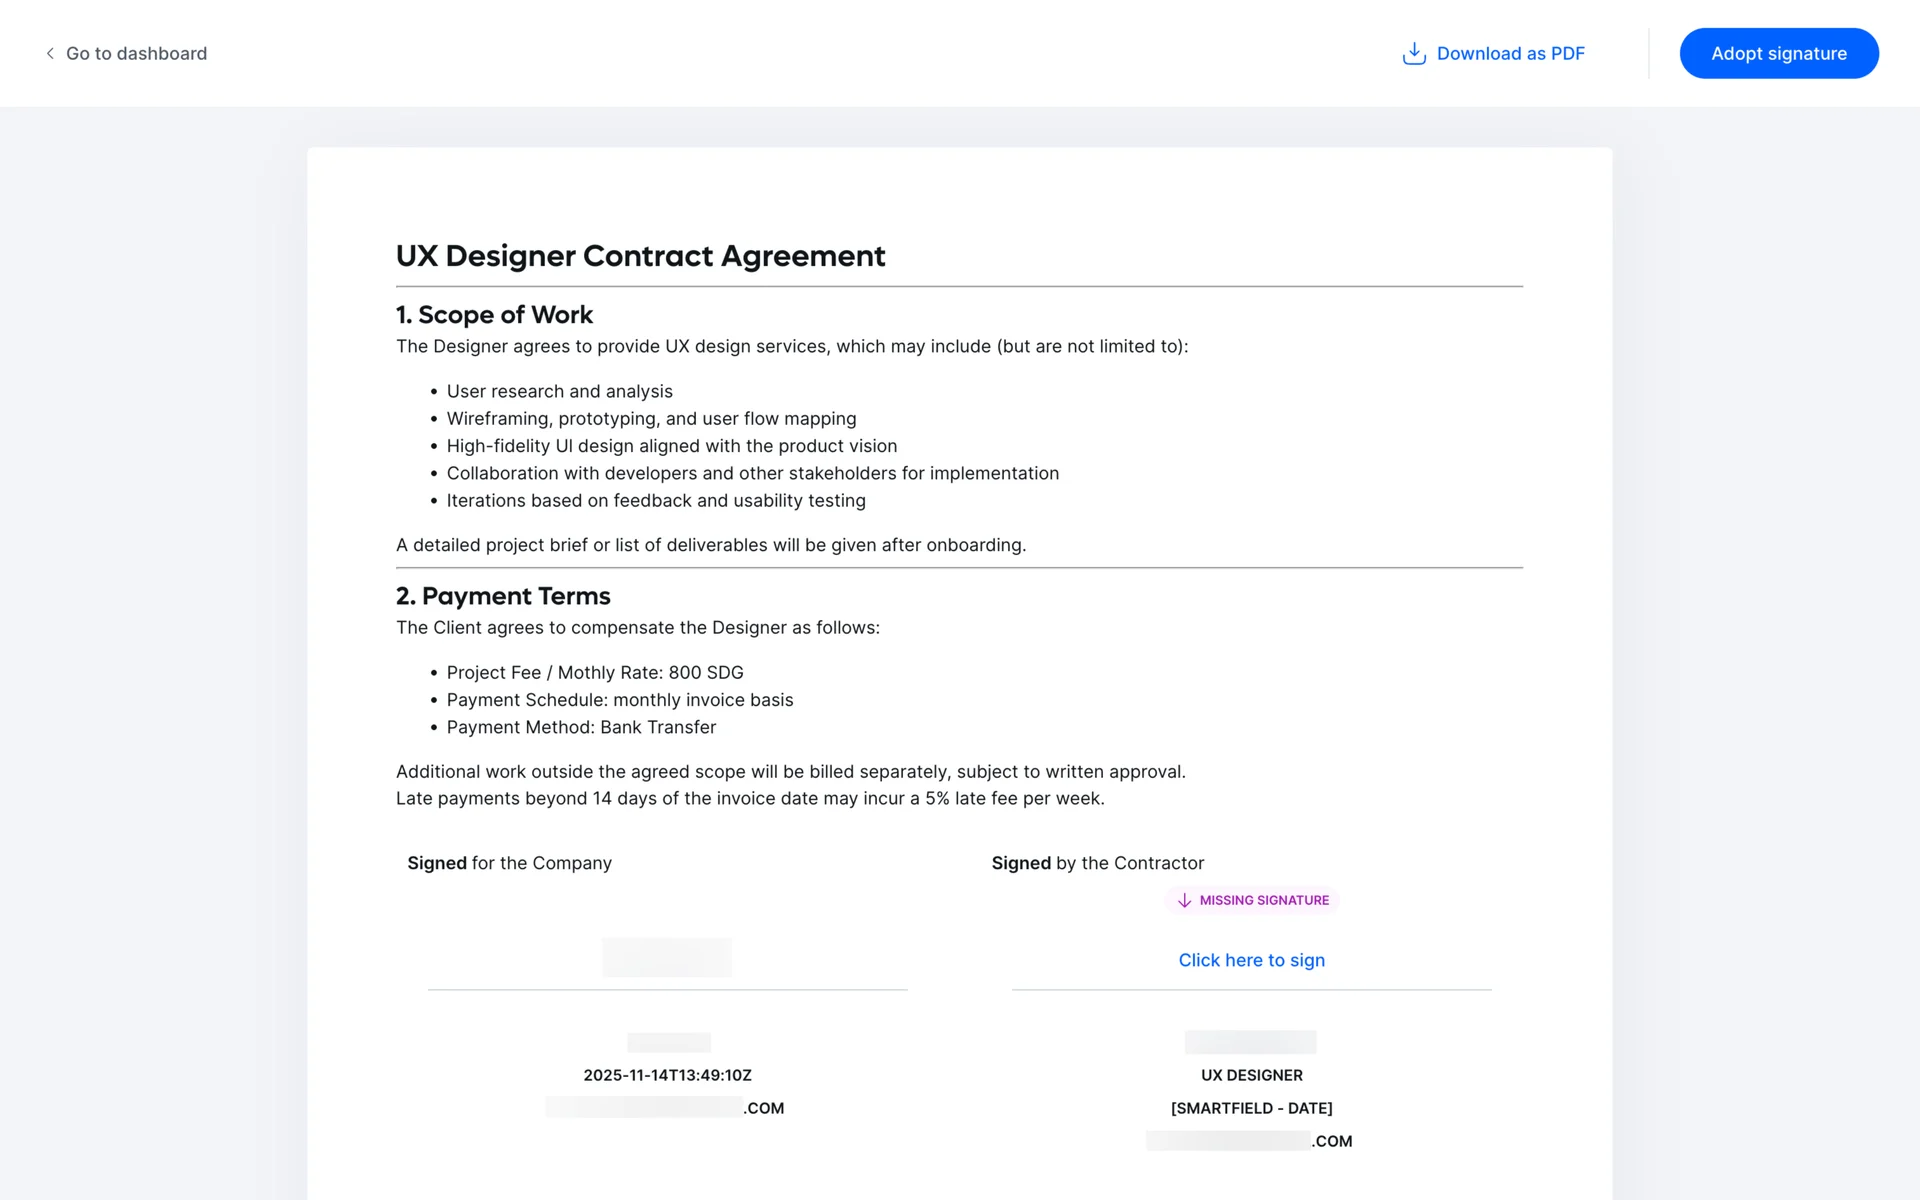Click the 'Signed for the Company' label
1920x1200 pixels.
(x=509, y=863)
